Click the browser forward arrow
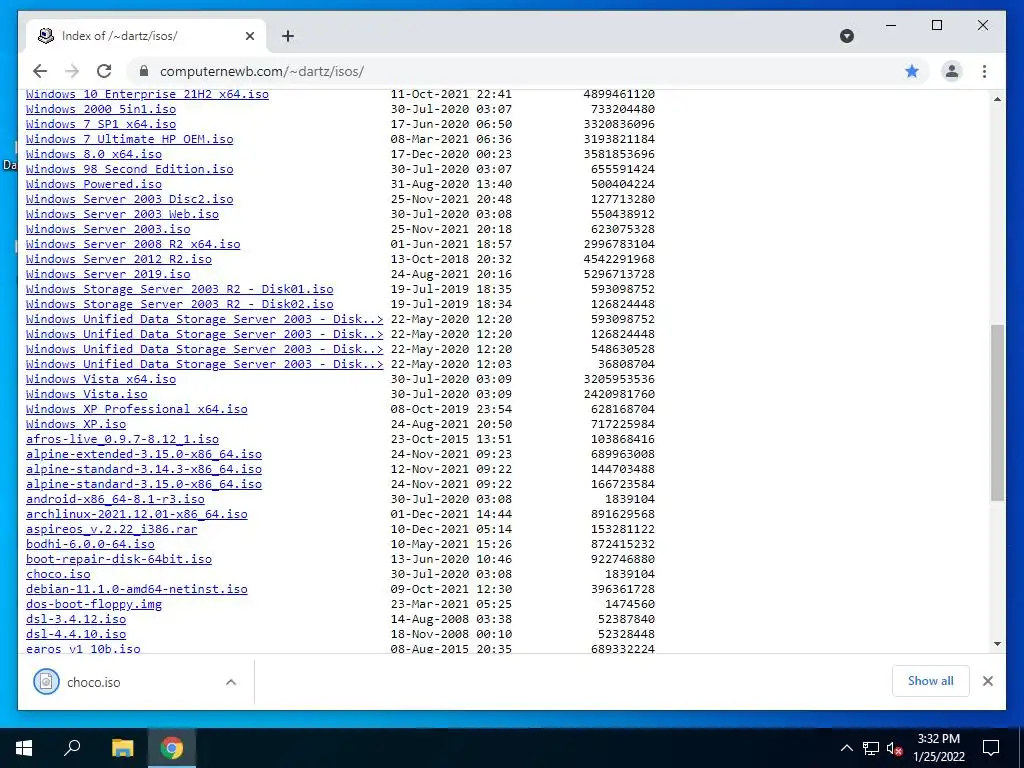This screenshot has width=1024, height=768. pos(72,71)
